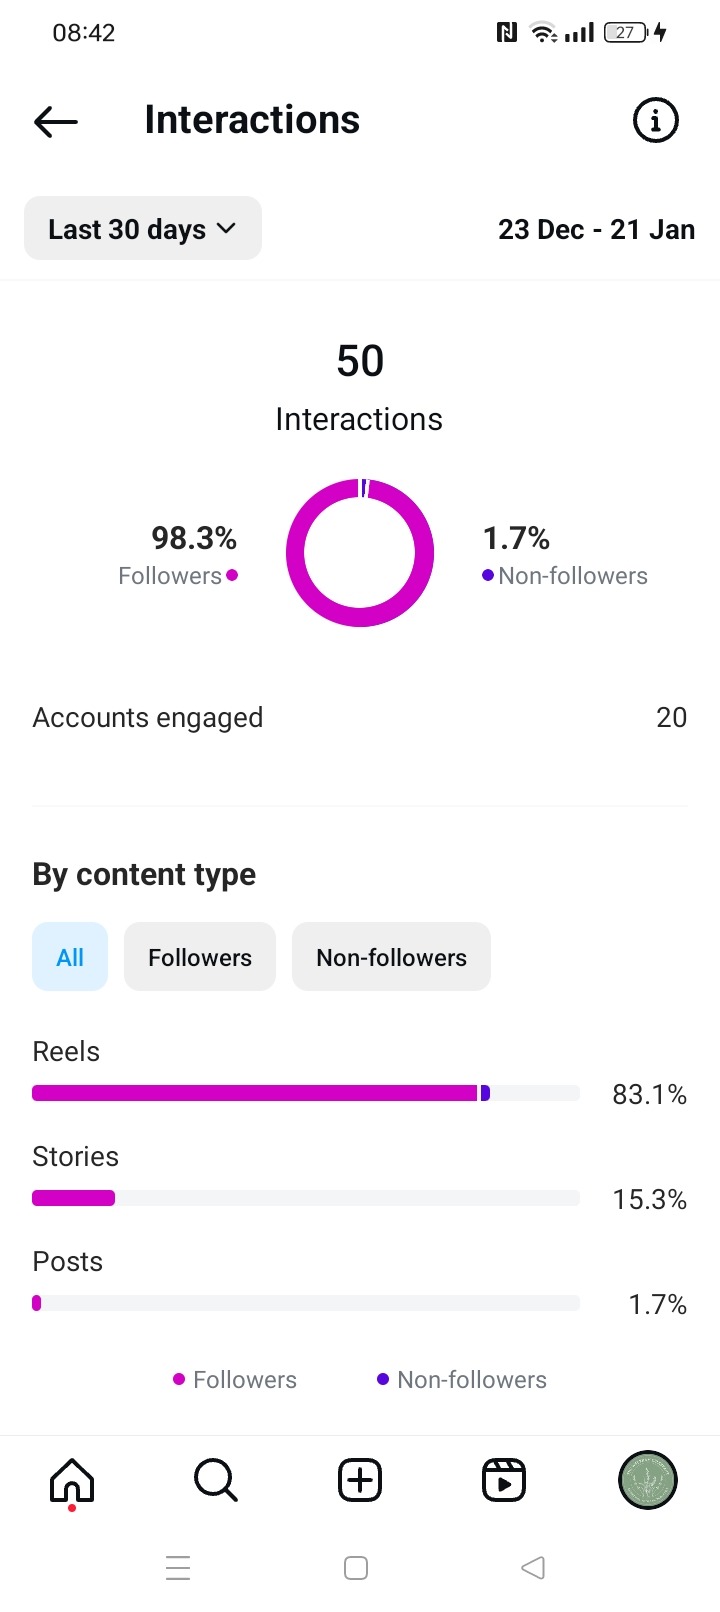Expand the Last 30 days dropdown
The width and height of the screenshot is (720, 1612).
pyautogui.click(x=143, y=228)
